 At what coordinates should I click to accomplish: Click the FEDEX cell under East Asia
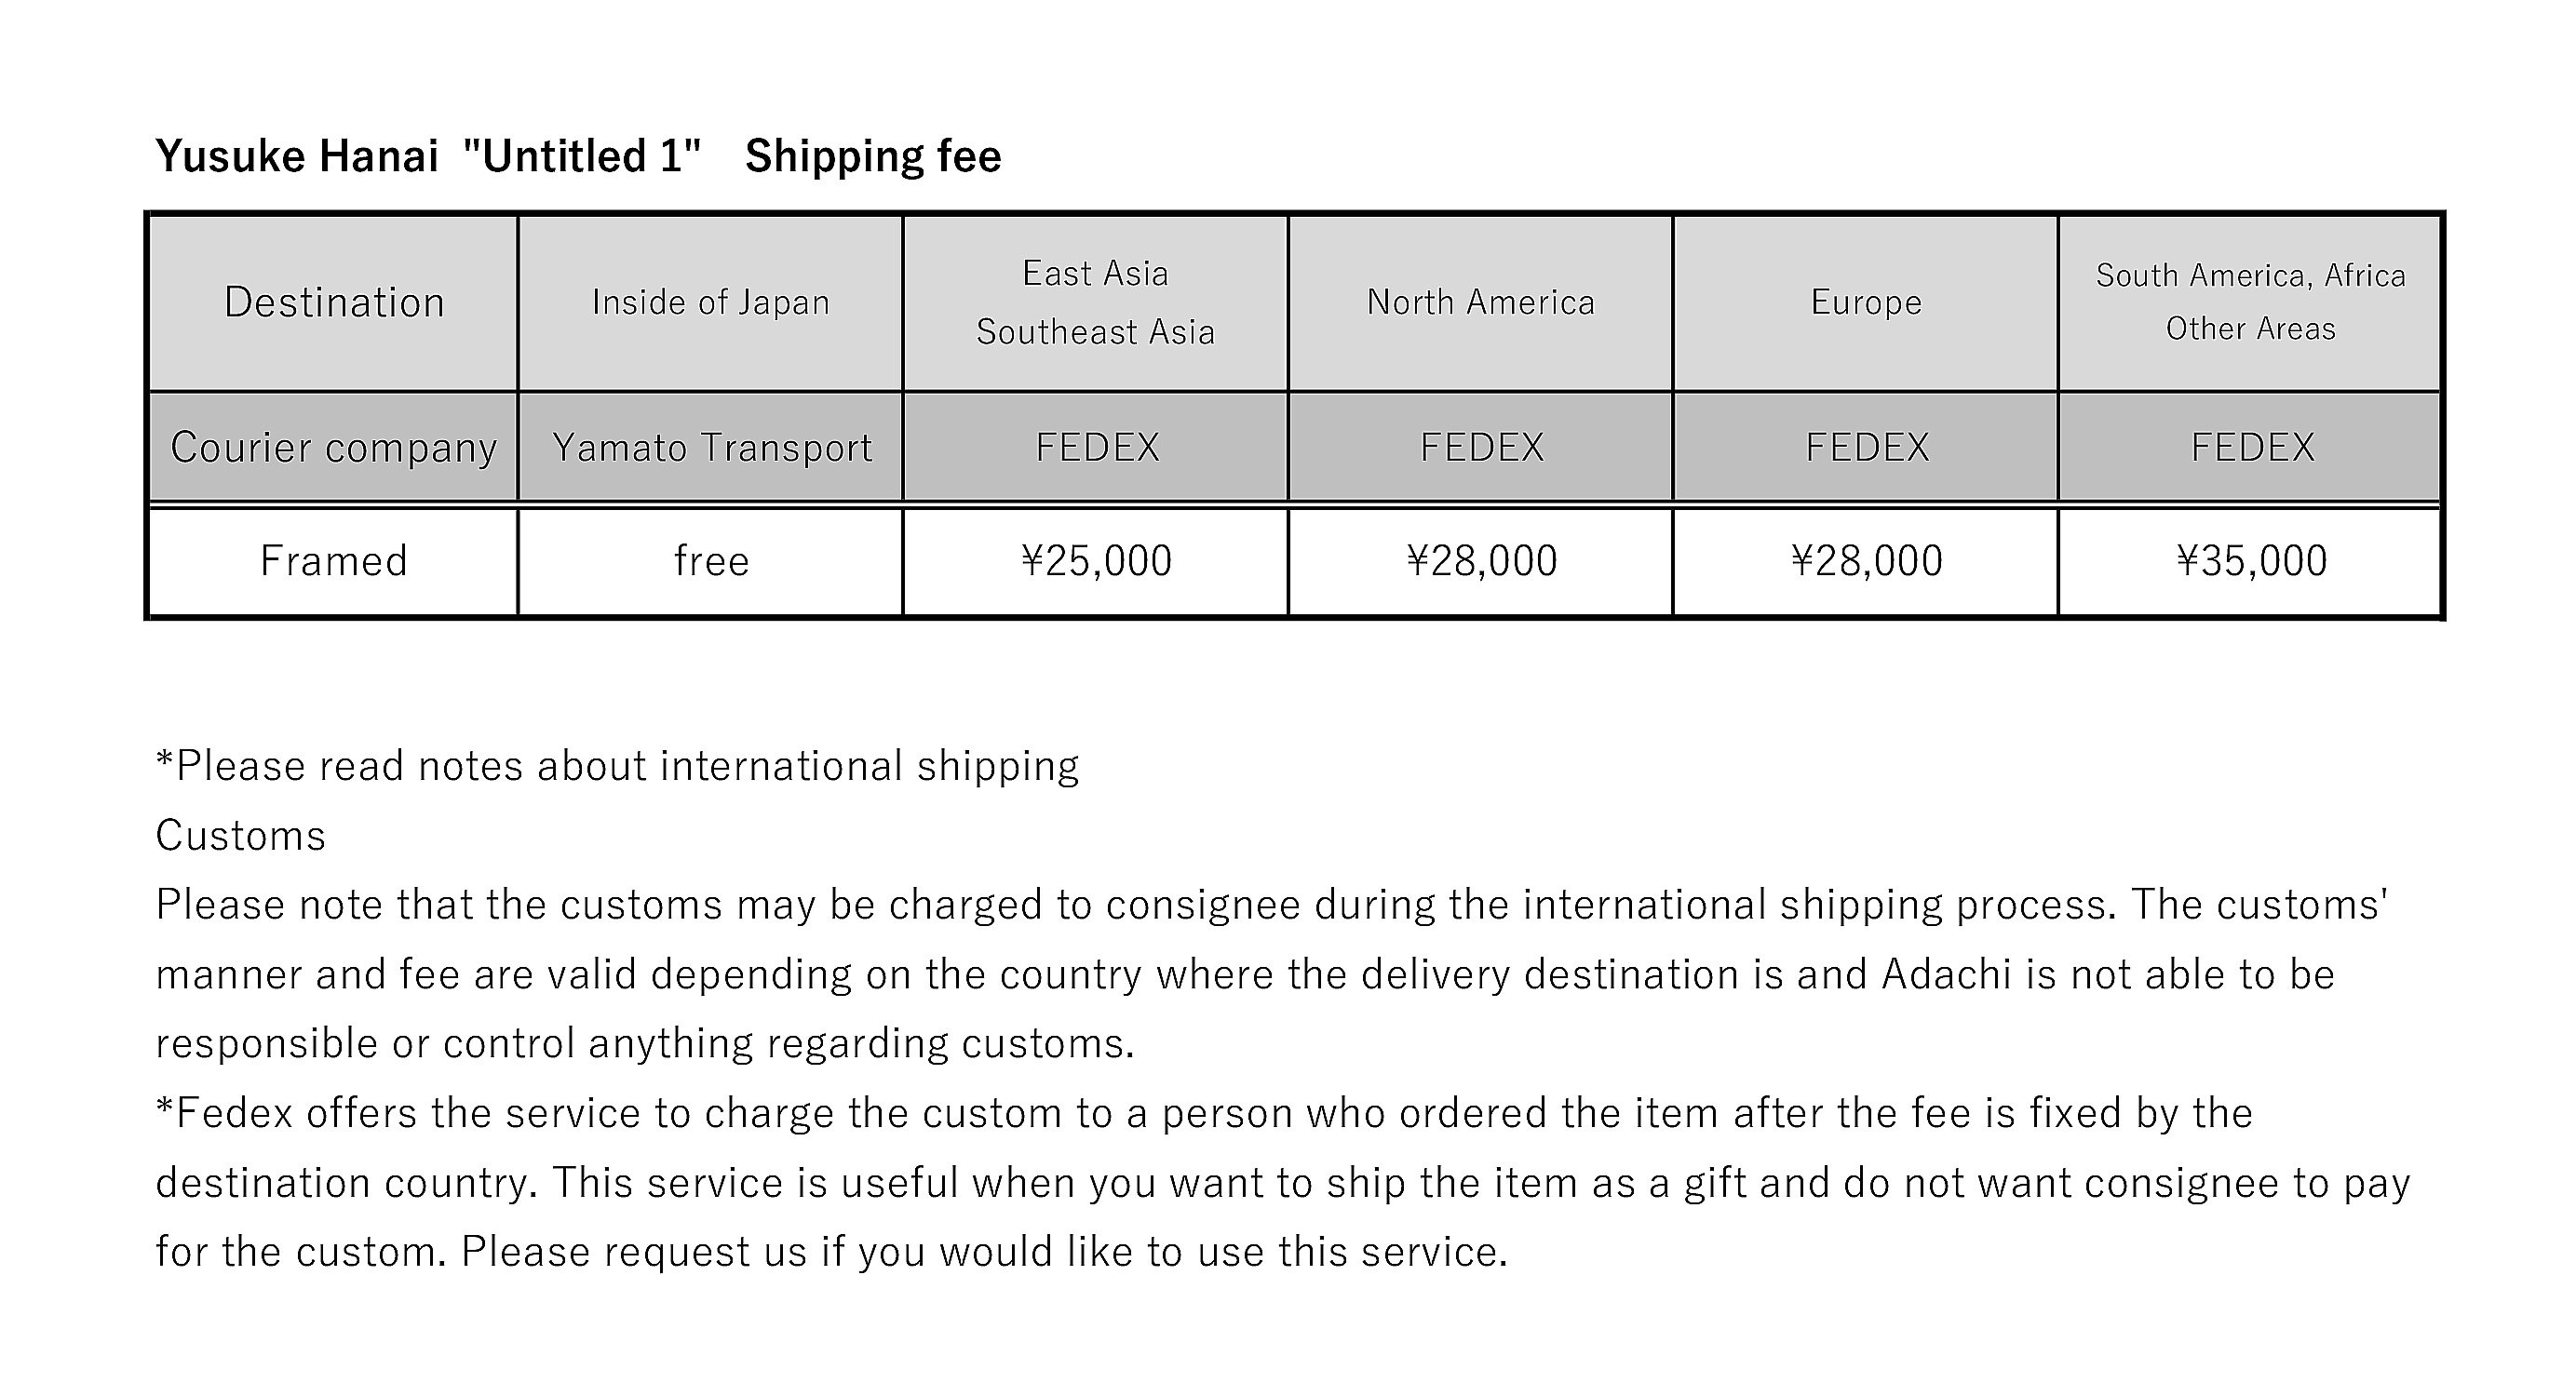[1095, 446]
